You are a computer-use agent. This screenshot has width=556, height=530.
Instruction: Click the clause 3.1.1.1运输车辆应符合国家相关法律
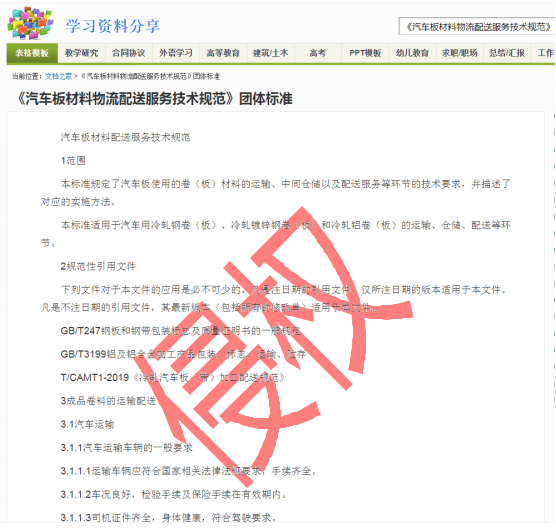point(188,471)
